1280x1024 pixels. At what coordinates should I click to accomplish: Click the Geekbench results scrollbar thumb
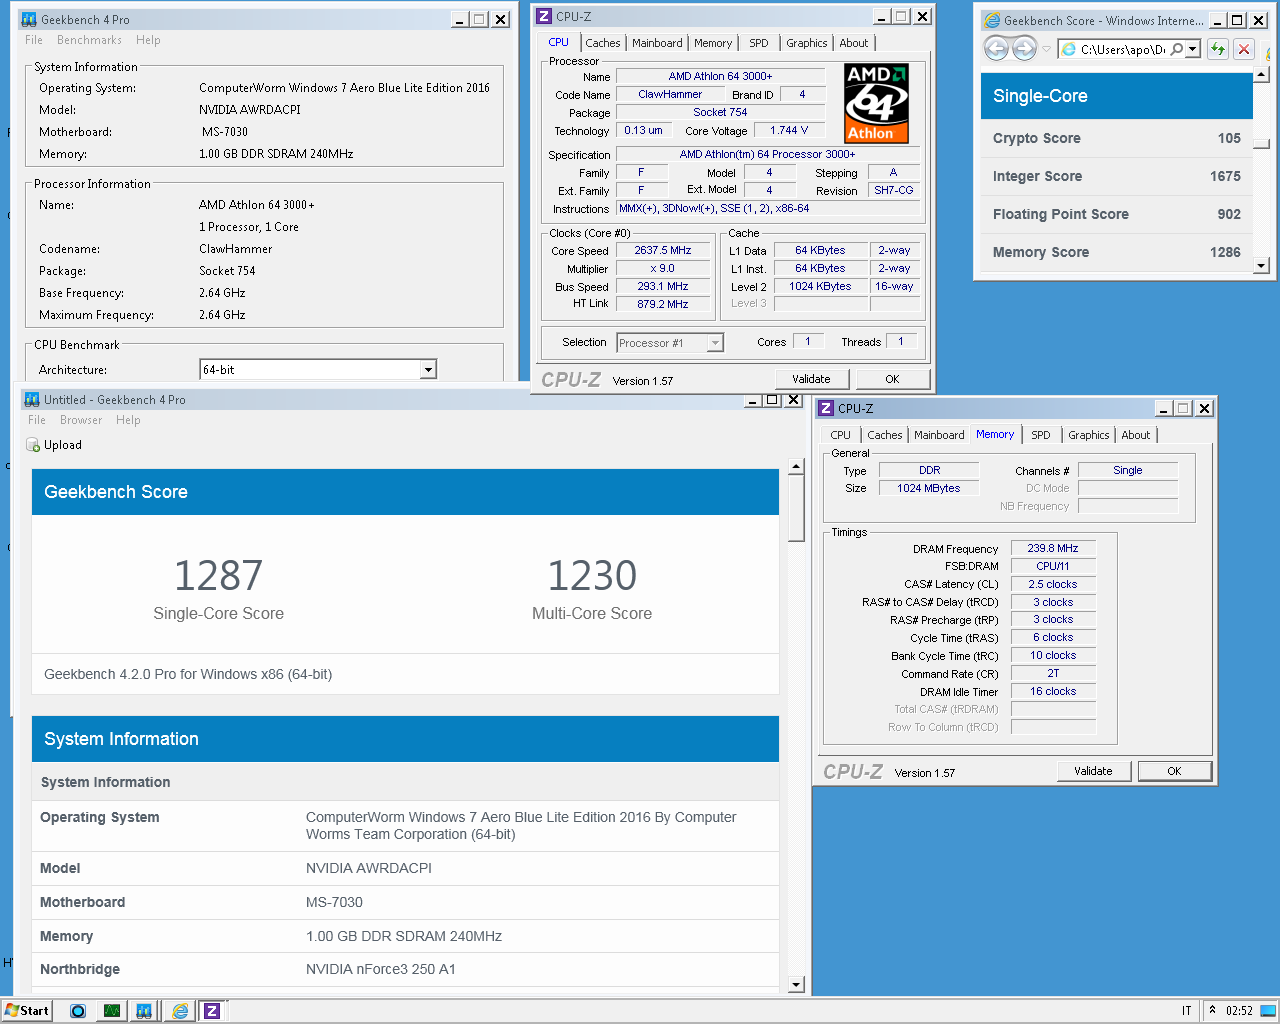coord(796,508)
